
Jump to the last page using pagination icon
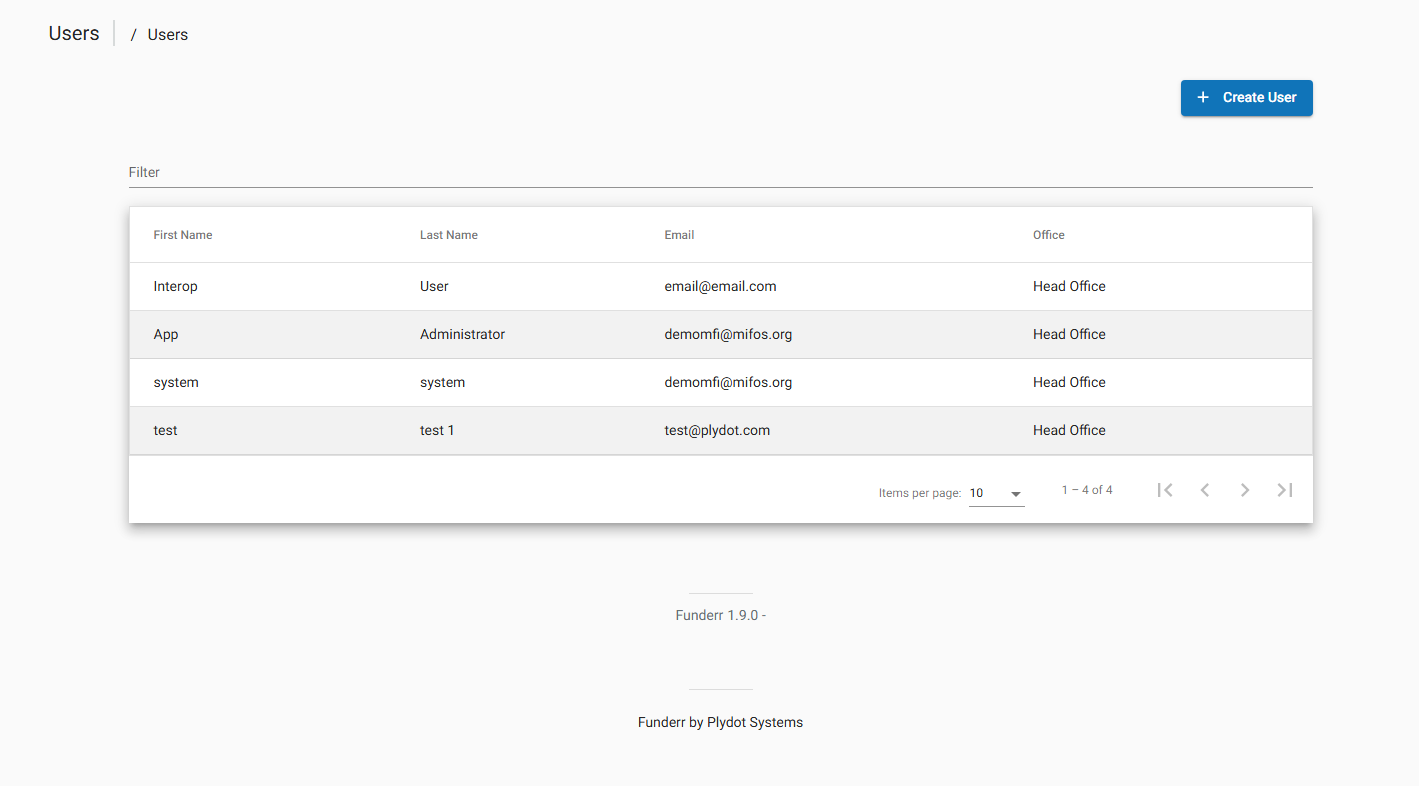(x=1285, y=489)
